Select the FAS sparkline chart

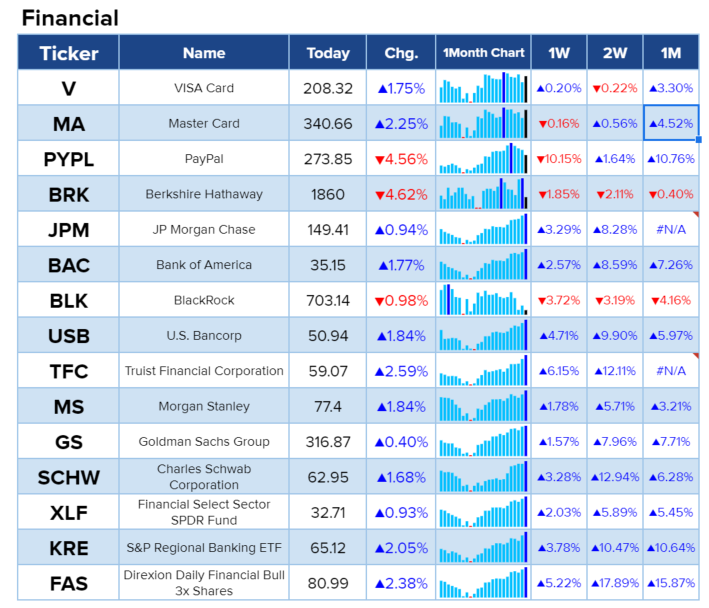coord(483,583)
